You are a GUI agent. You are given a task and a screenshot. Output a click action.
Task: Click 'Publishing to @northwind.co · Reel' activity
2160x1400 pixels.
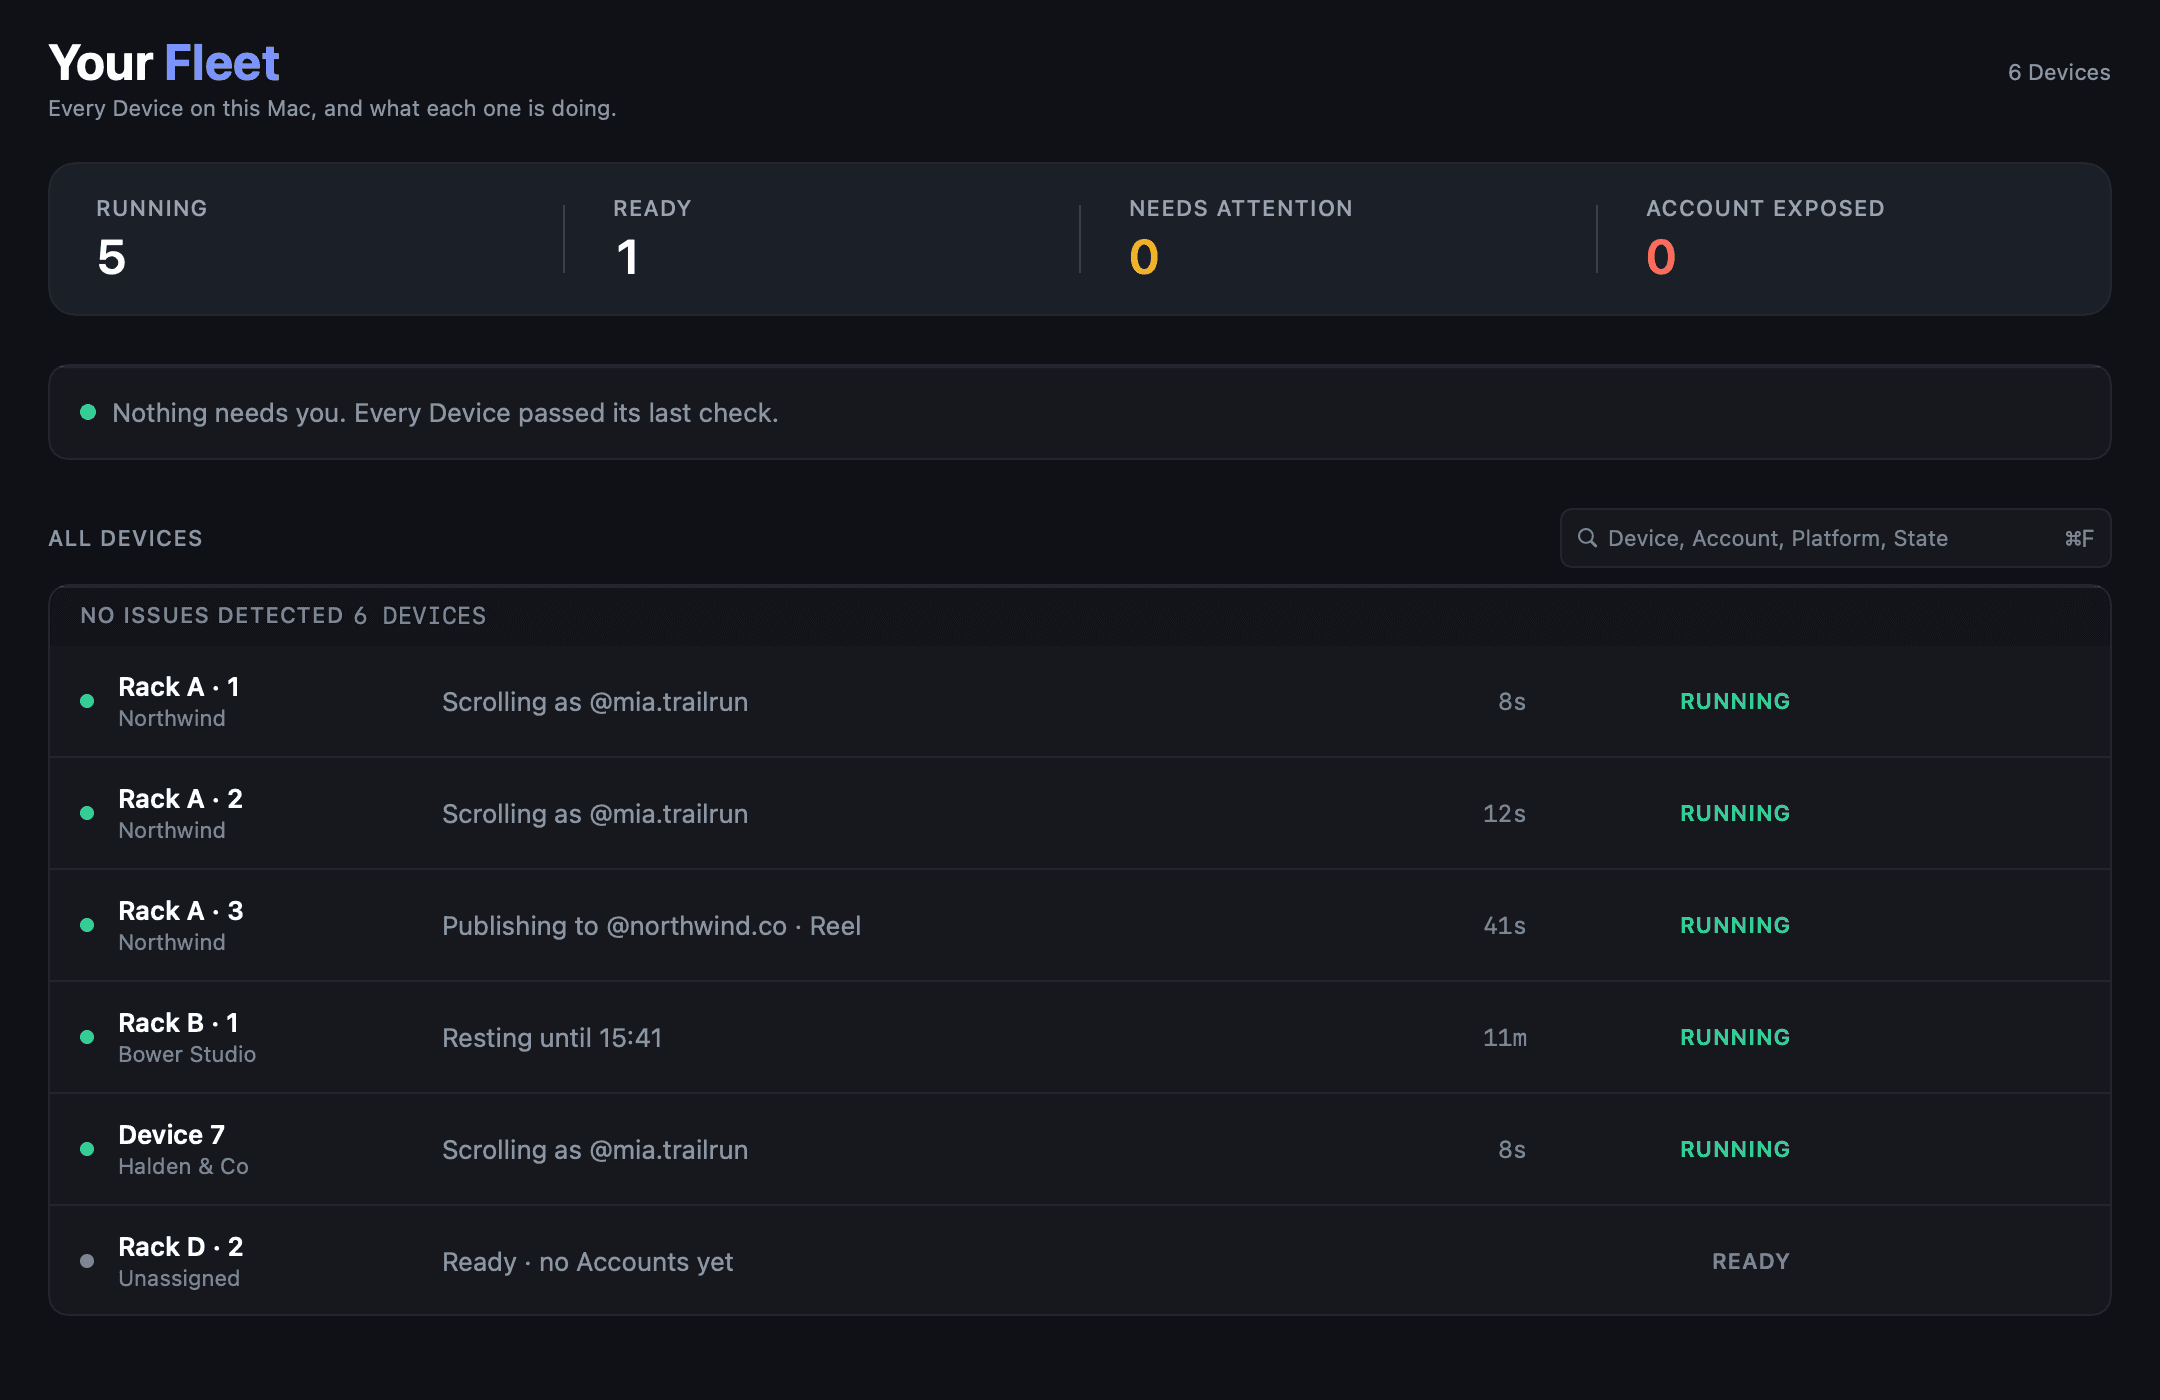pos(652,926)
